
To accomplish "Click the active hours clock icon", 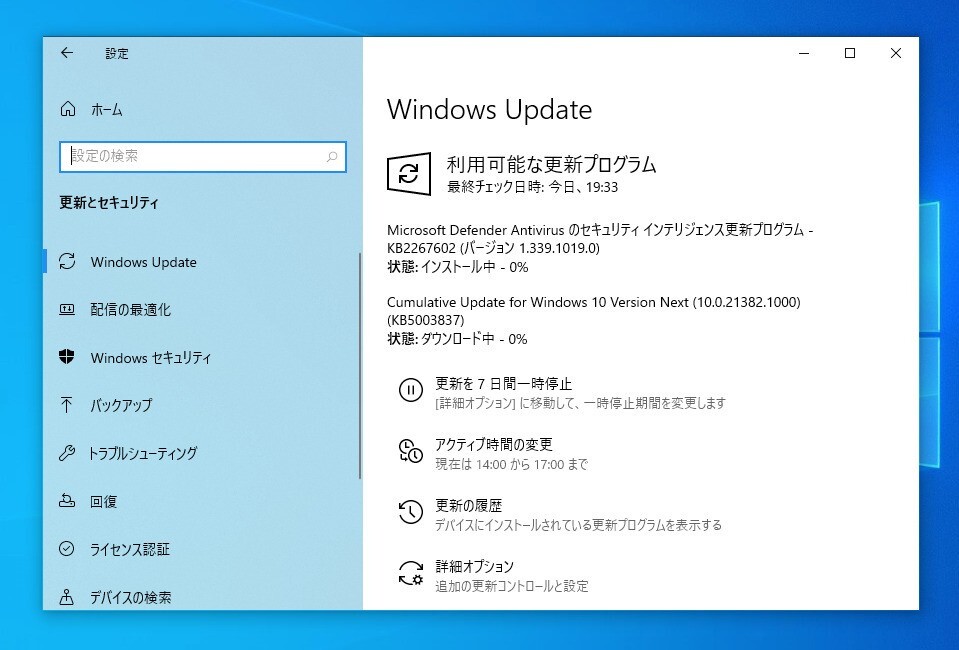I will click(x=410, y=451).
